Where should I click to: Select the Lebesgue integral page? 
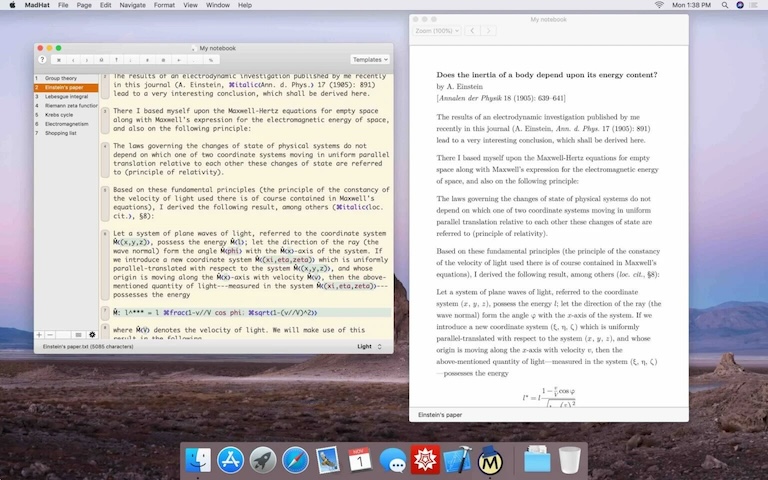click(x=66, y=96)
